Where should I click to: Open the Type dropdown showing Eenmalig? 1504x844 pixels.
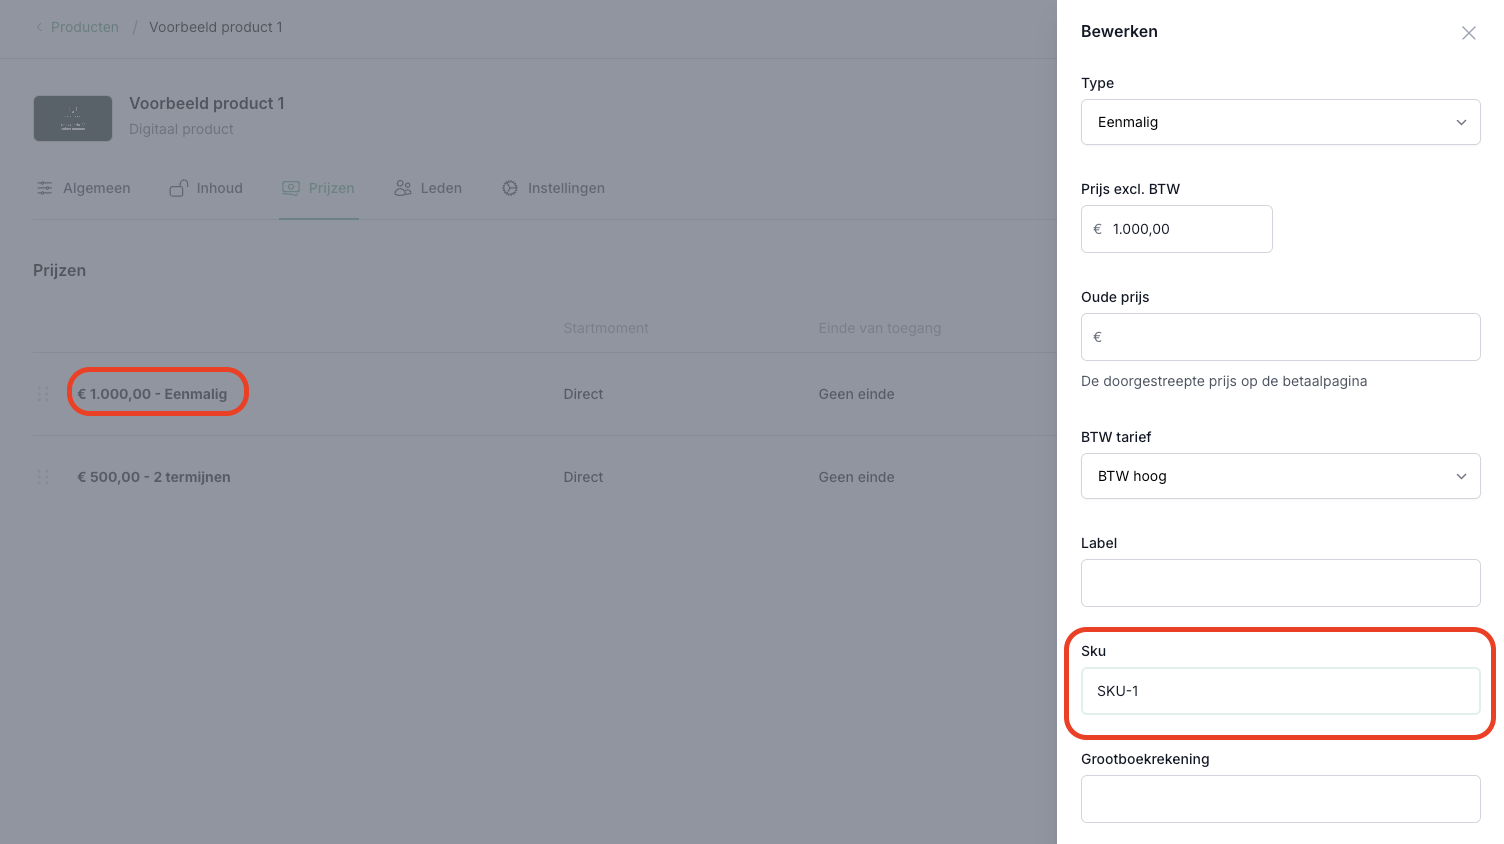(1280, 122)
